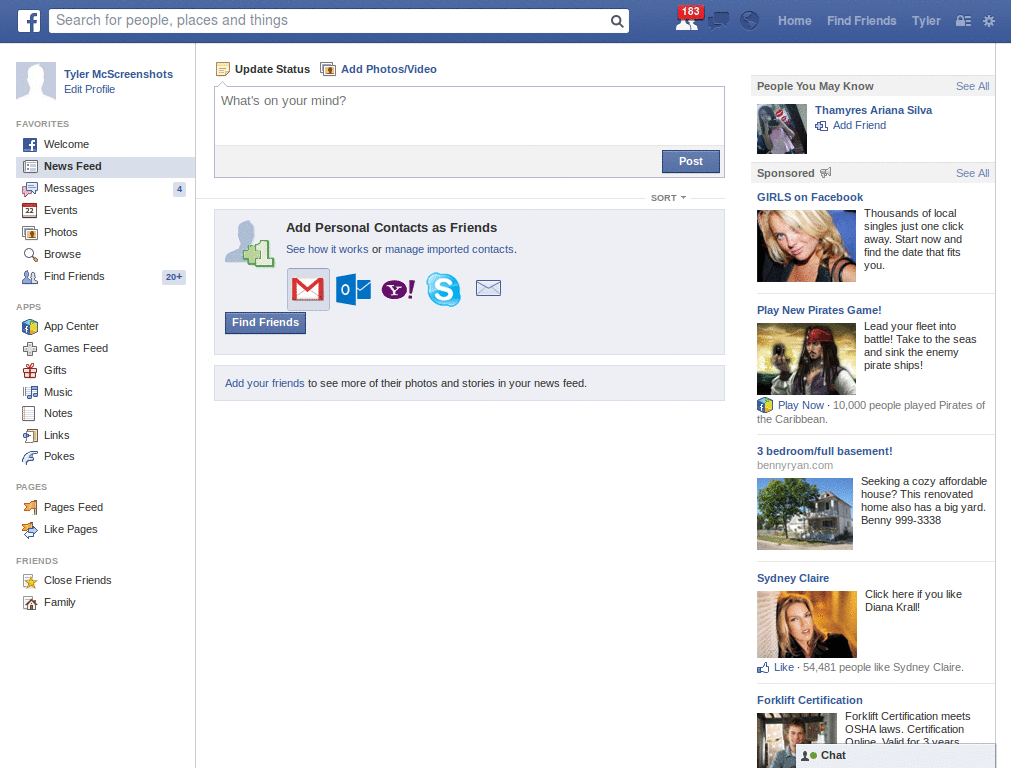
Task: Click the Events calendar icon
Action: click(29, 210)
